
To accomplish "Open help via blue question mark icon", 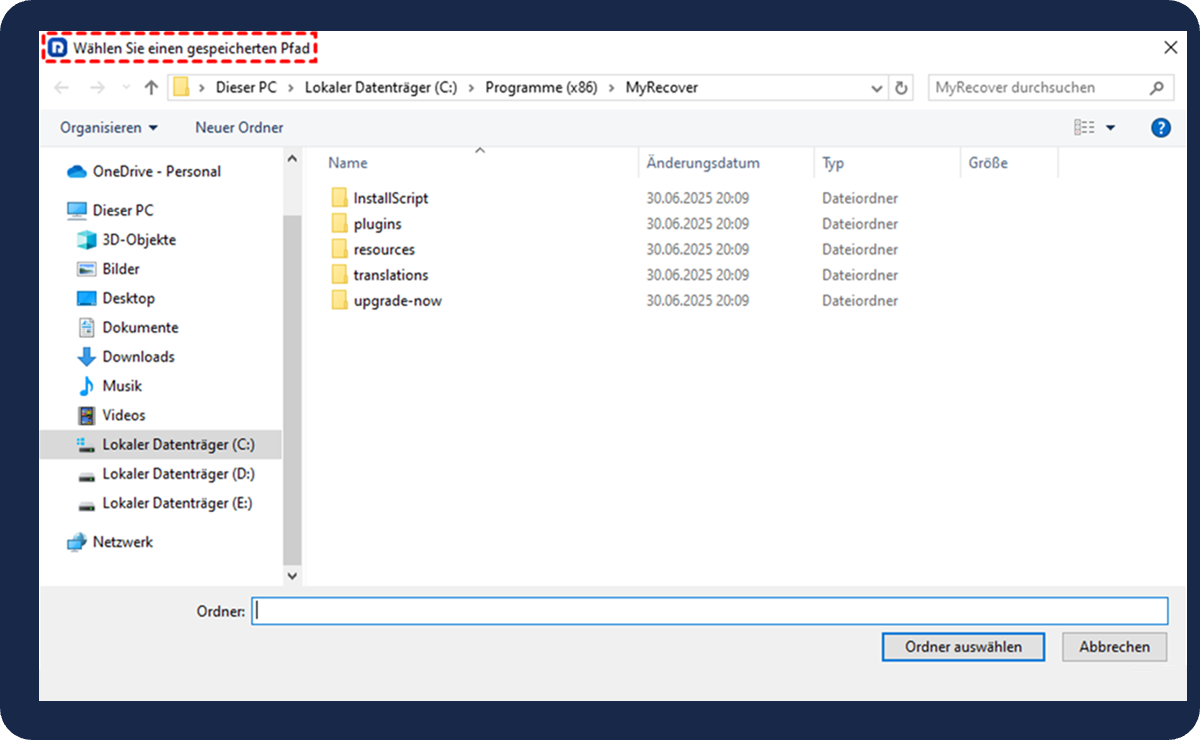I will click(1160, 128).
